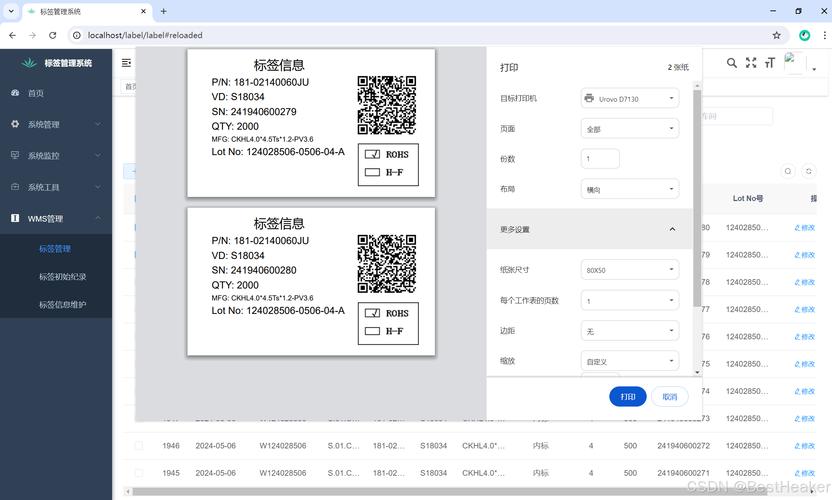Viewport: 832px width, 500px height.
Task: Open the 布局 横向 layout dropdown
Action: [630, 189]
